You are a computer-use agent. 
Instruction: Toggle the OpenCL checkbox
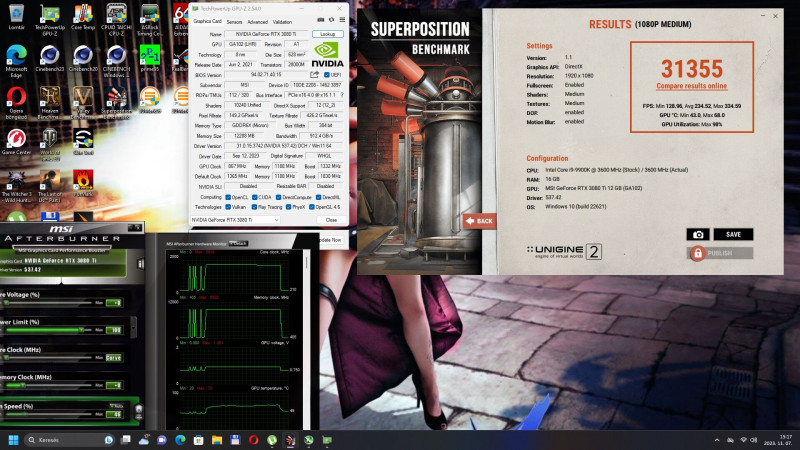point(228,197)
